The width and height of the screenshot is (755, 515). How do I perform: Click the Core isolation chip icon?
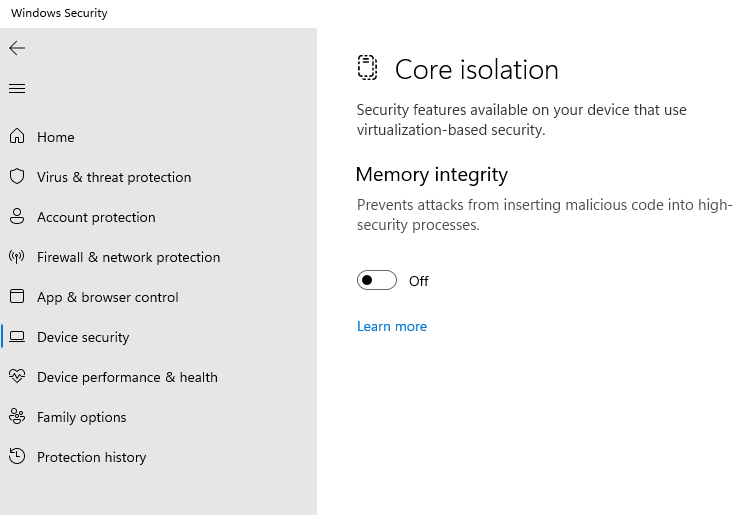[x=368, y=68]
